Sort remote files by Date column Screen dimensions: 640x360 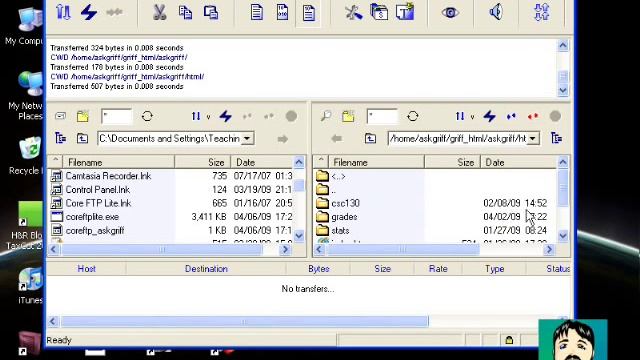tap(519, 162)
